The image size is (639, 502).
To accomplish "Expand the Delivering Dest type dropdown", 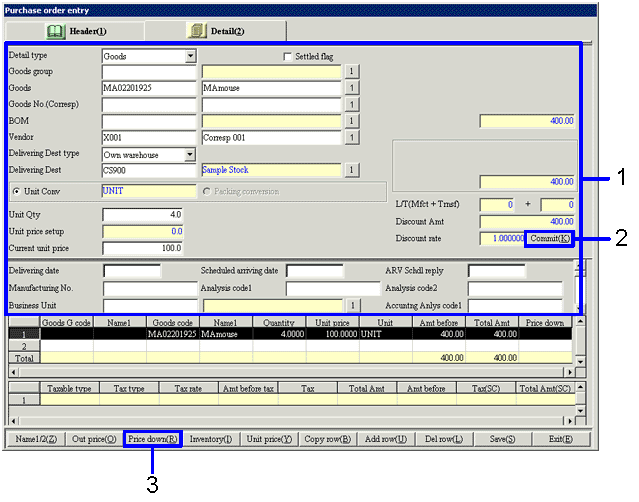I will click(189, 154).
